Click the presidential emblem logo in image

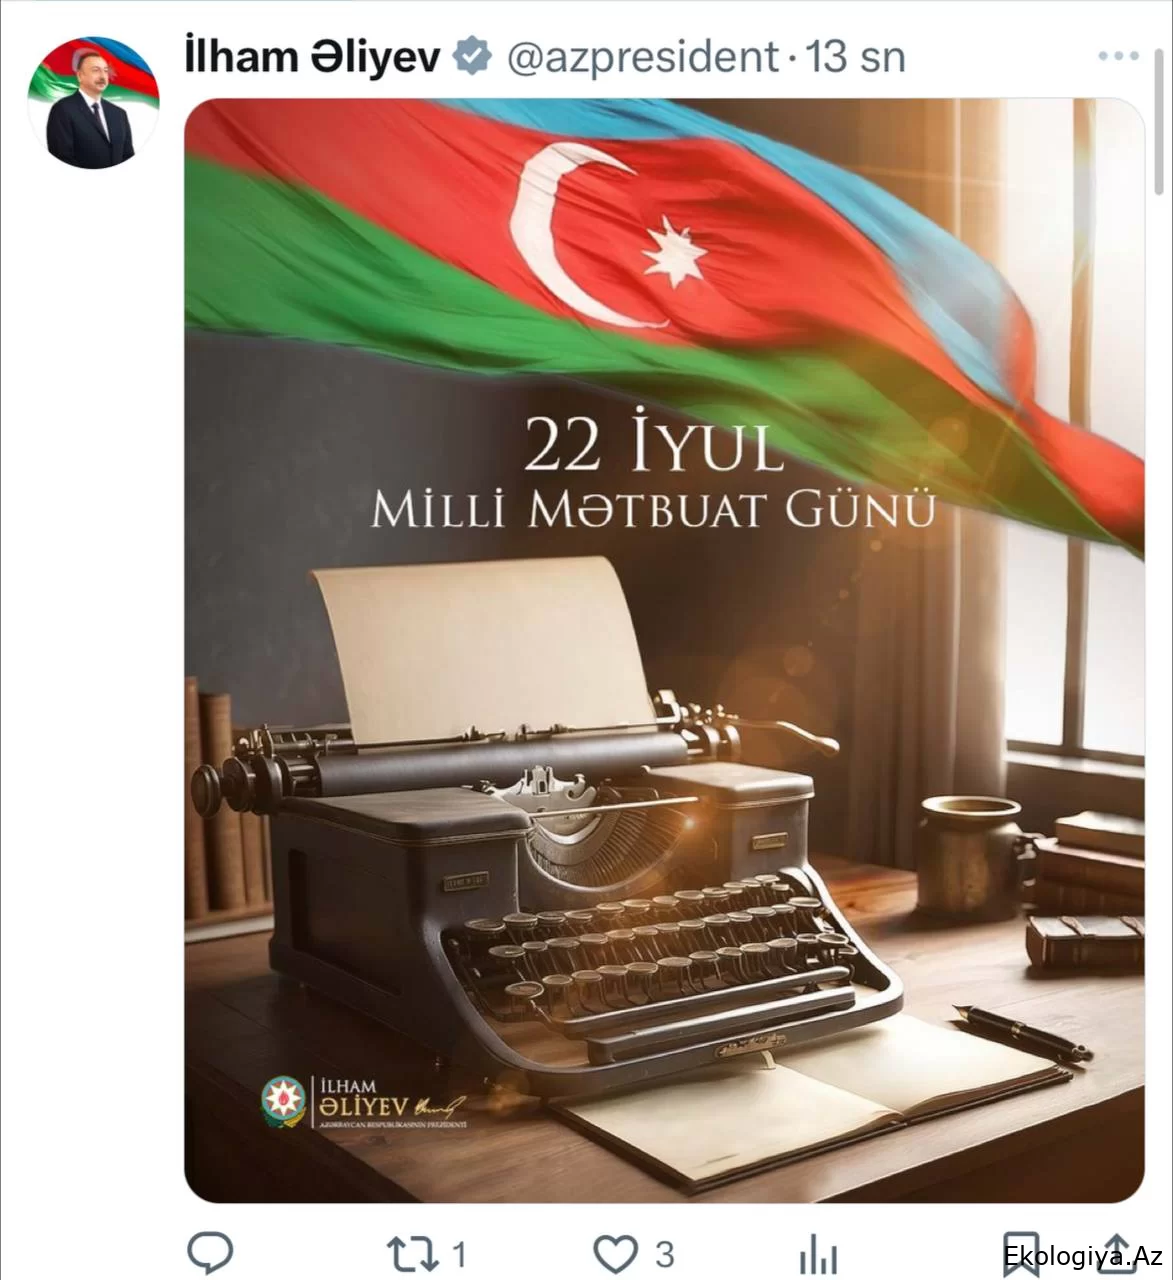[x=283, y=1102]
